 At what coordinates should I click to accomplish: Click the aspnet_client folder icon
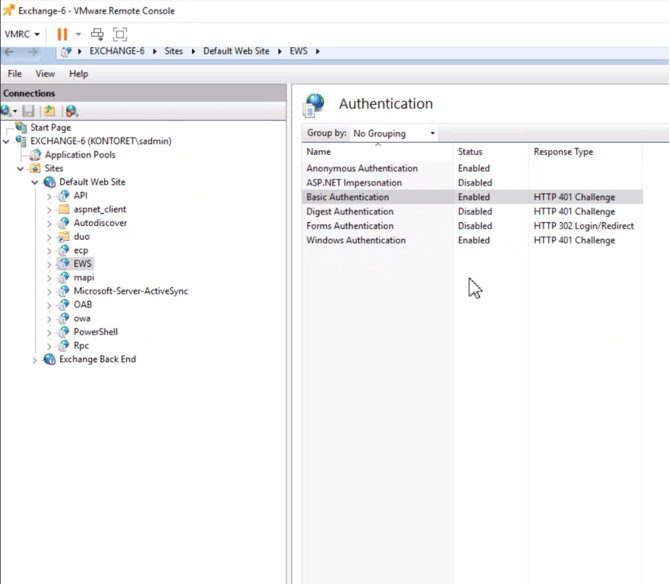point(63,209)
